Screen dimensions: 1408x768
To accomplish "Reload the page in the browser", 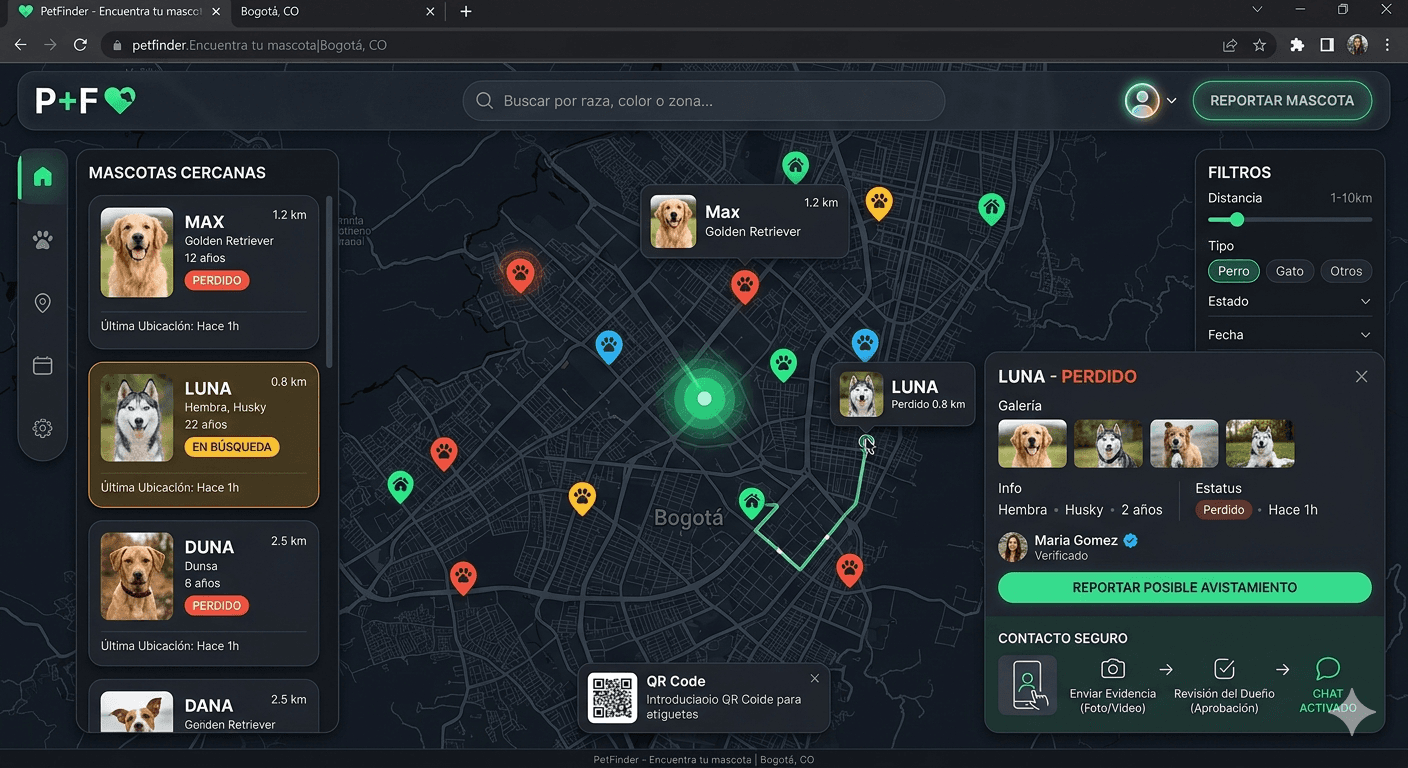I will click(81, 45).
